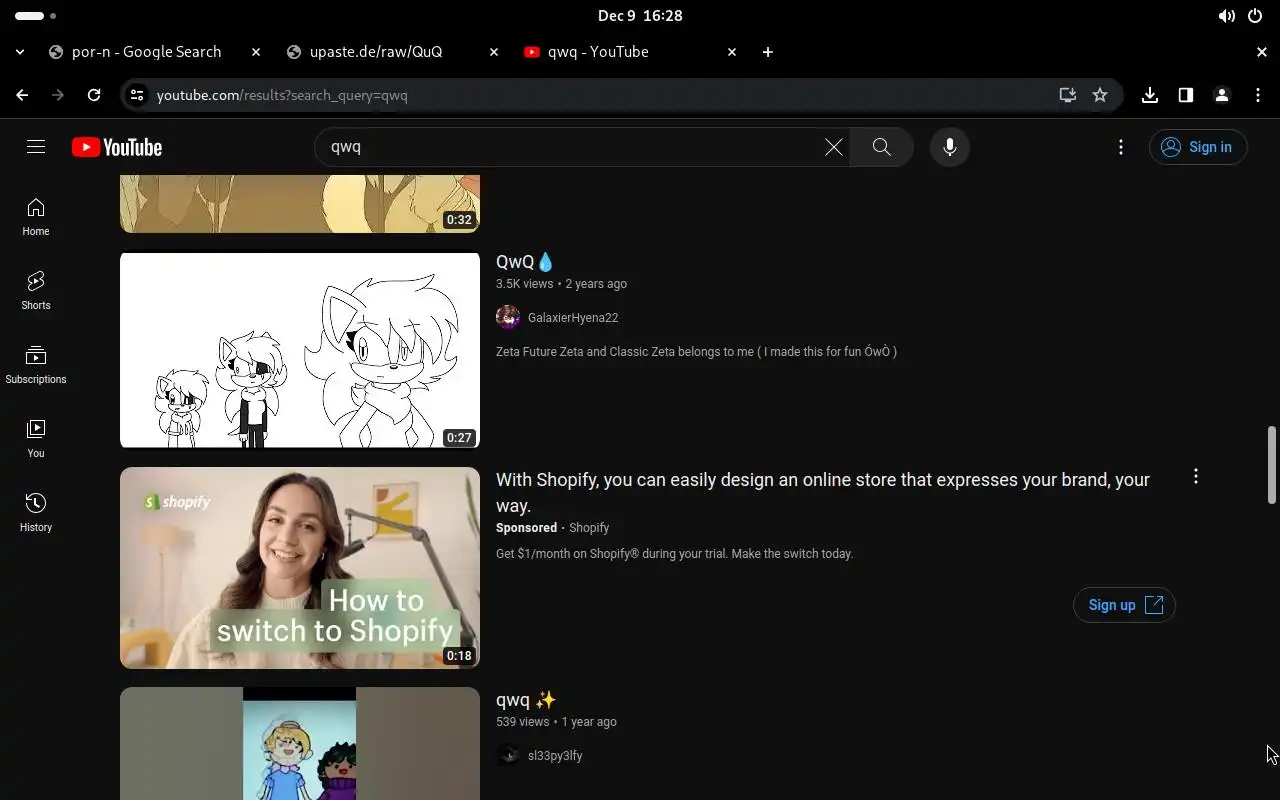Open browser downloads

1150,95
